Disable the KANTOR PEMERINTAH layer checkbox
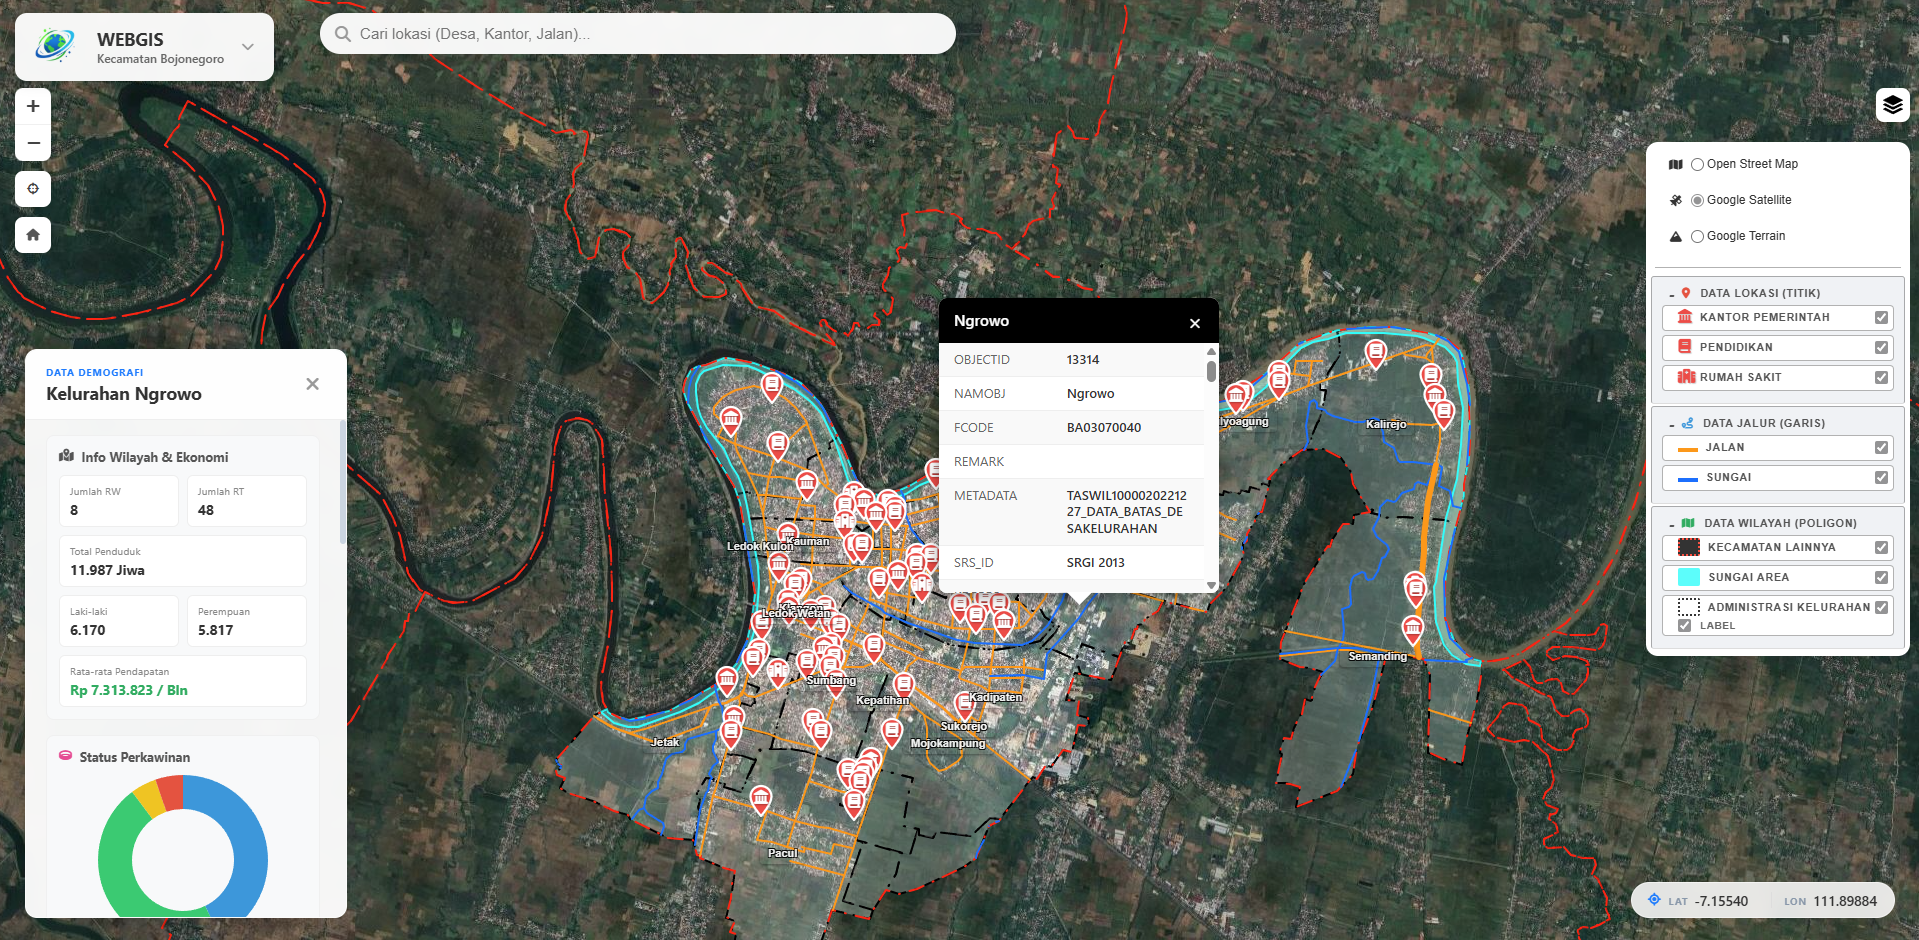This screenshot has width=1919, height=940. [x=1881, y=317]
